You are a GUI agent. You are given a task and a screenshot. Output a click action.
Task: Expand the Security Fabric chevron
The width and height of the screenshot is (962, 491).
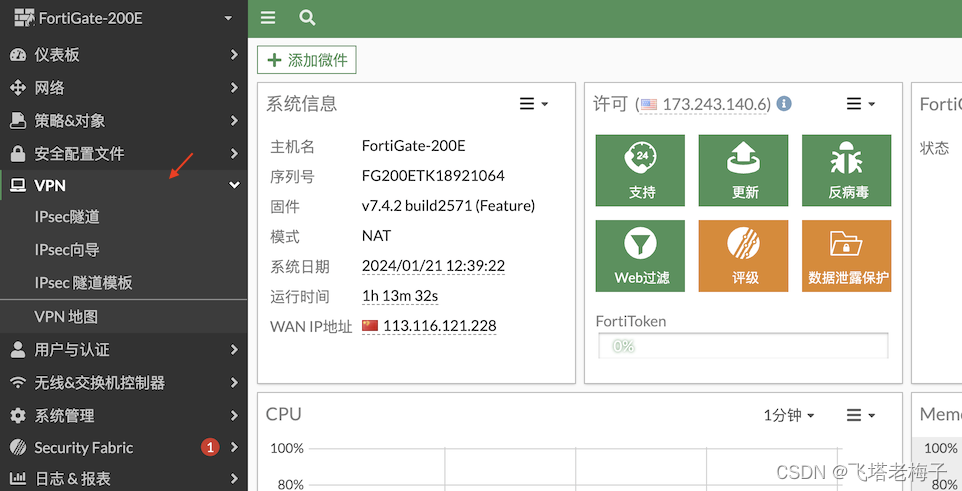tap(234, 447)
